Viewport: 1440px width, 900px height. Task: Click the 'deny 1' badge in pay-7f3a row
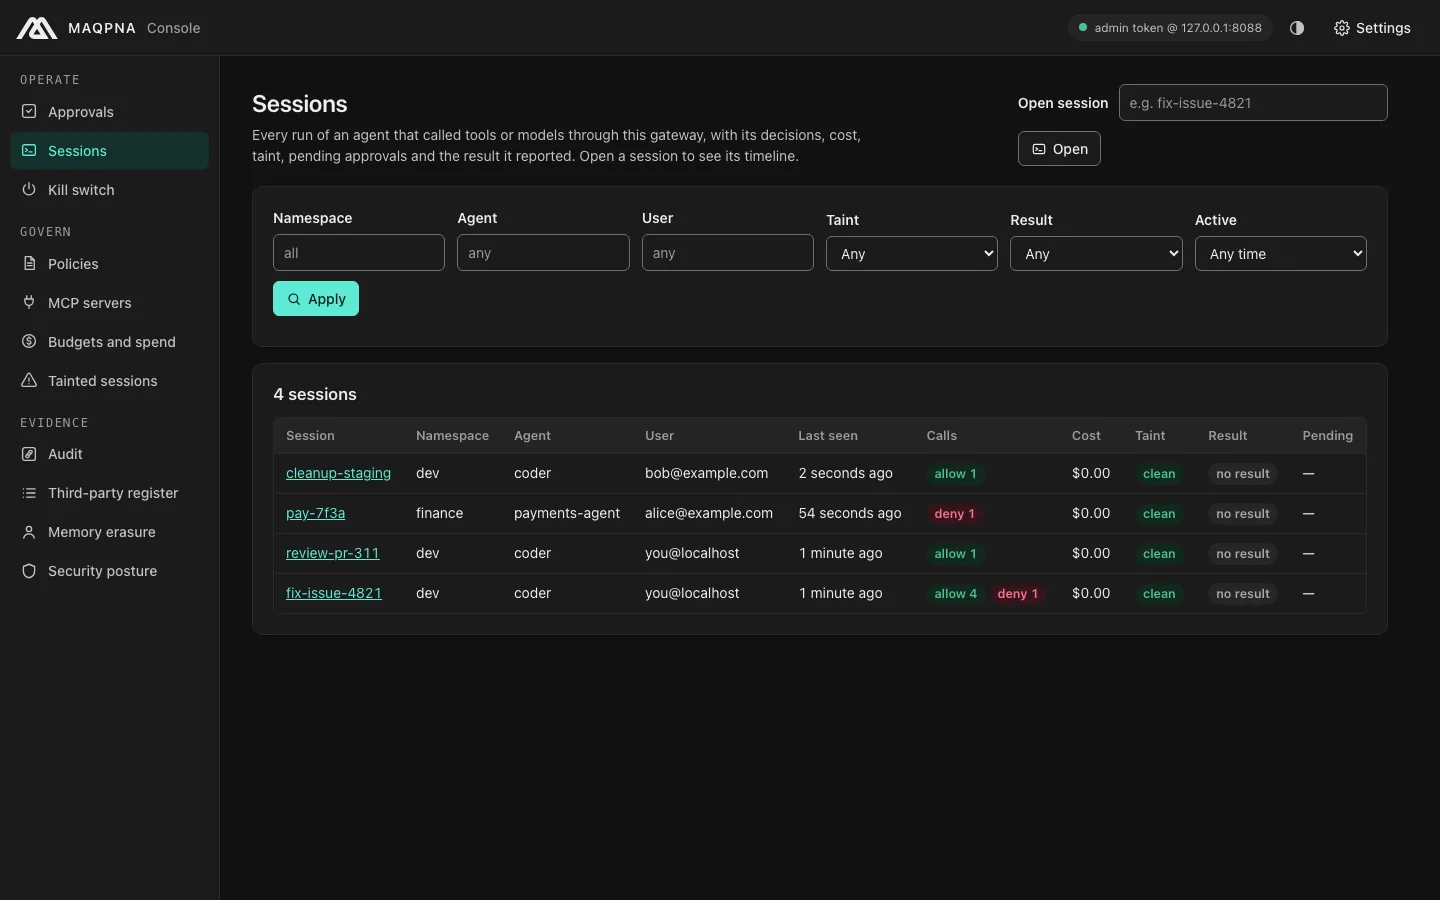[954, 514]
